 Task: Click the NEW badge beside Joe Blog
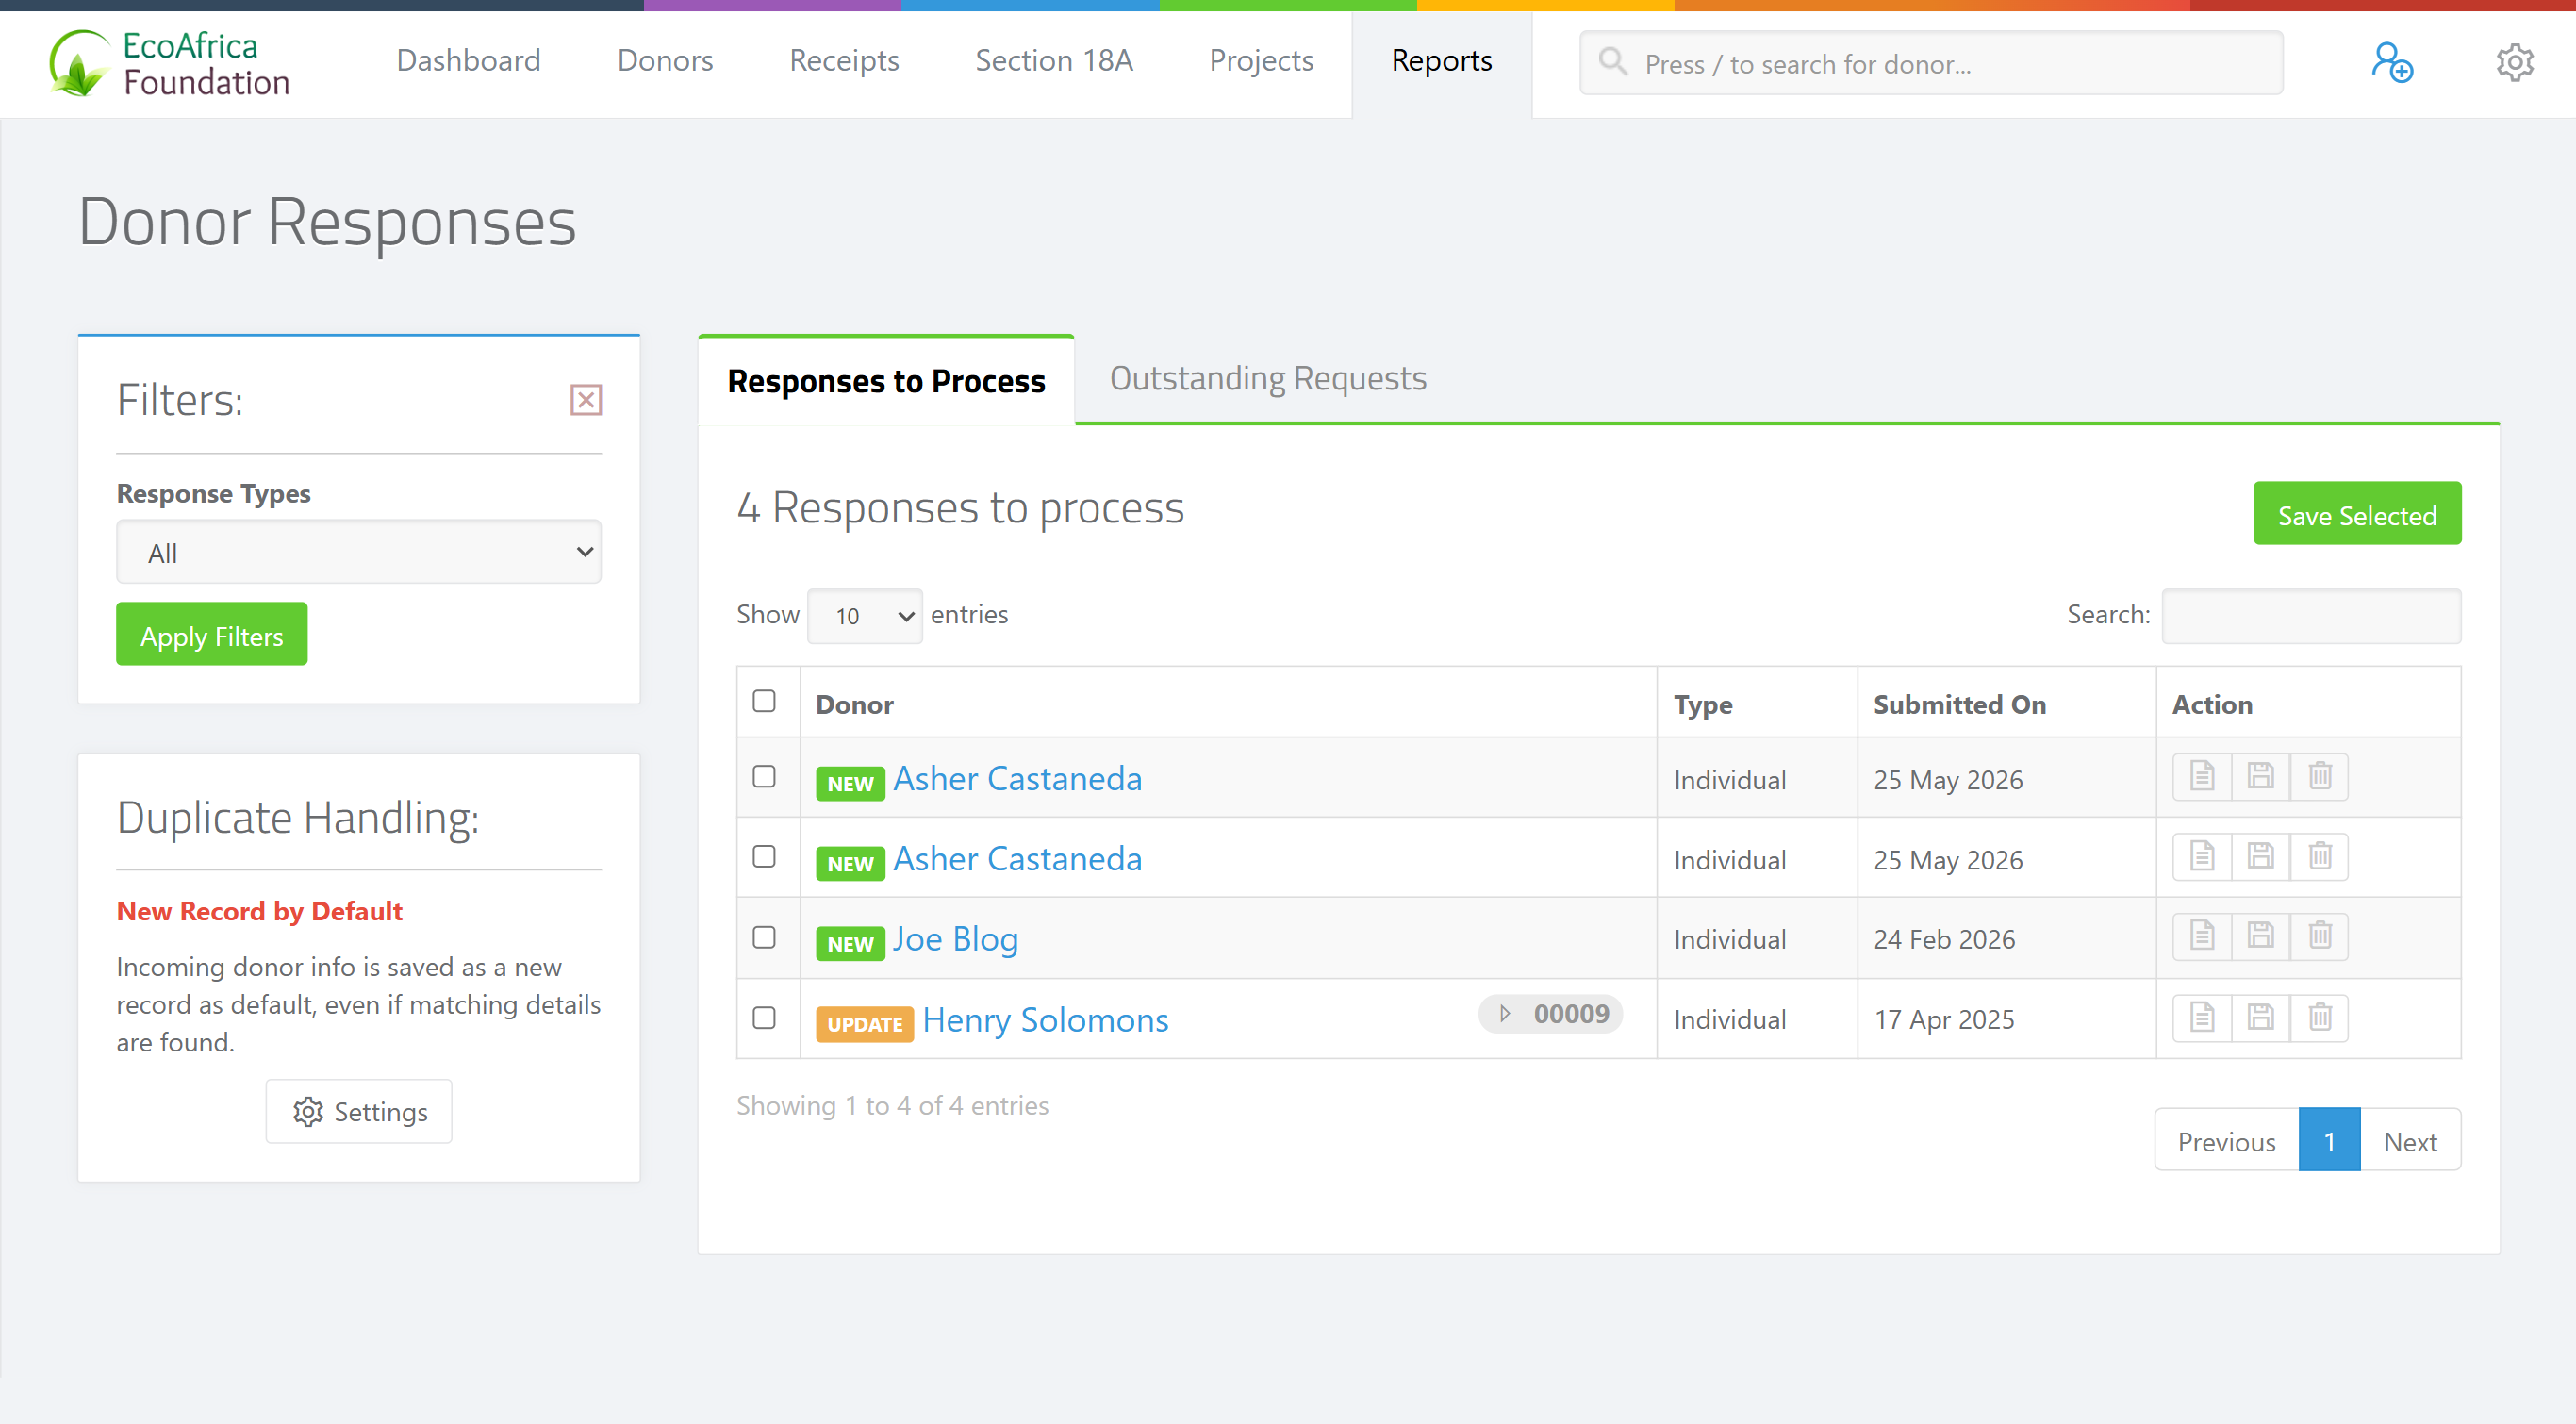pos(850,944)
